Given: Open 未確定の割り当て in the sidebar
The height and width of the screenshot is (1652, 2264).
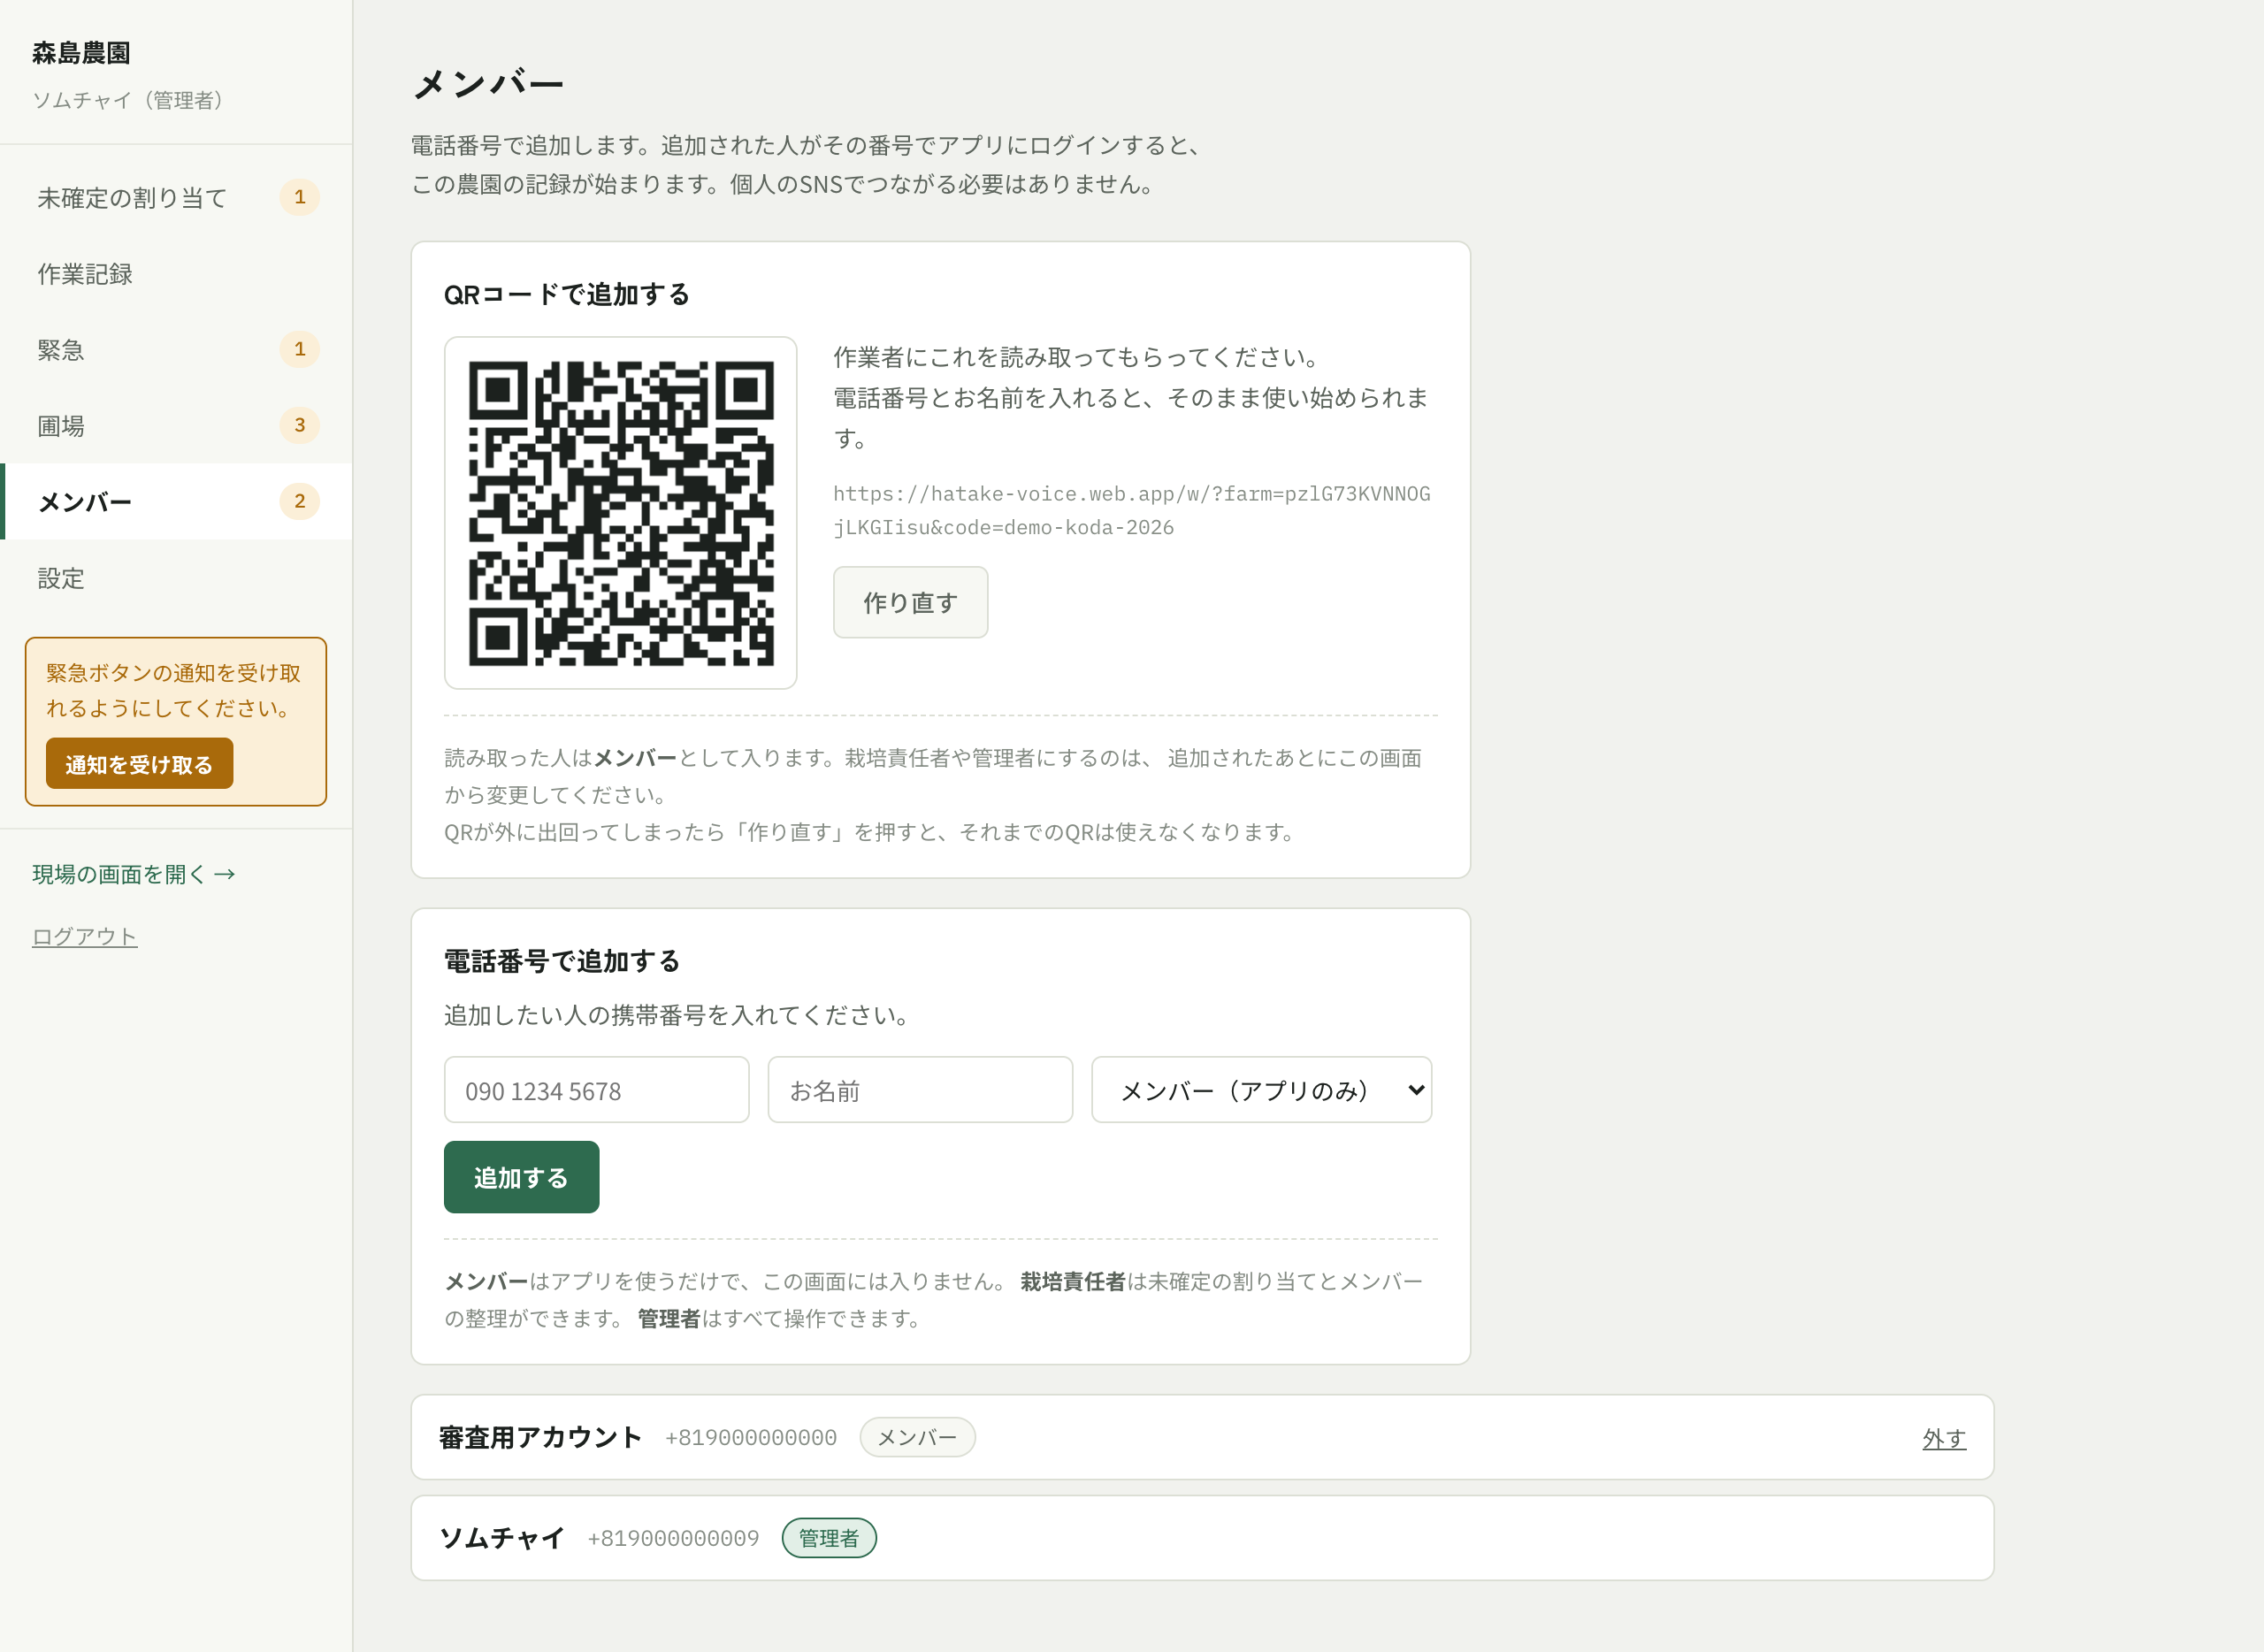Looking at the screenshot, I should [176, 198].
